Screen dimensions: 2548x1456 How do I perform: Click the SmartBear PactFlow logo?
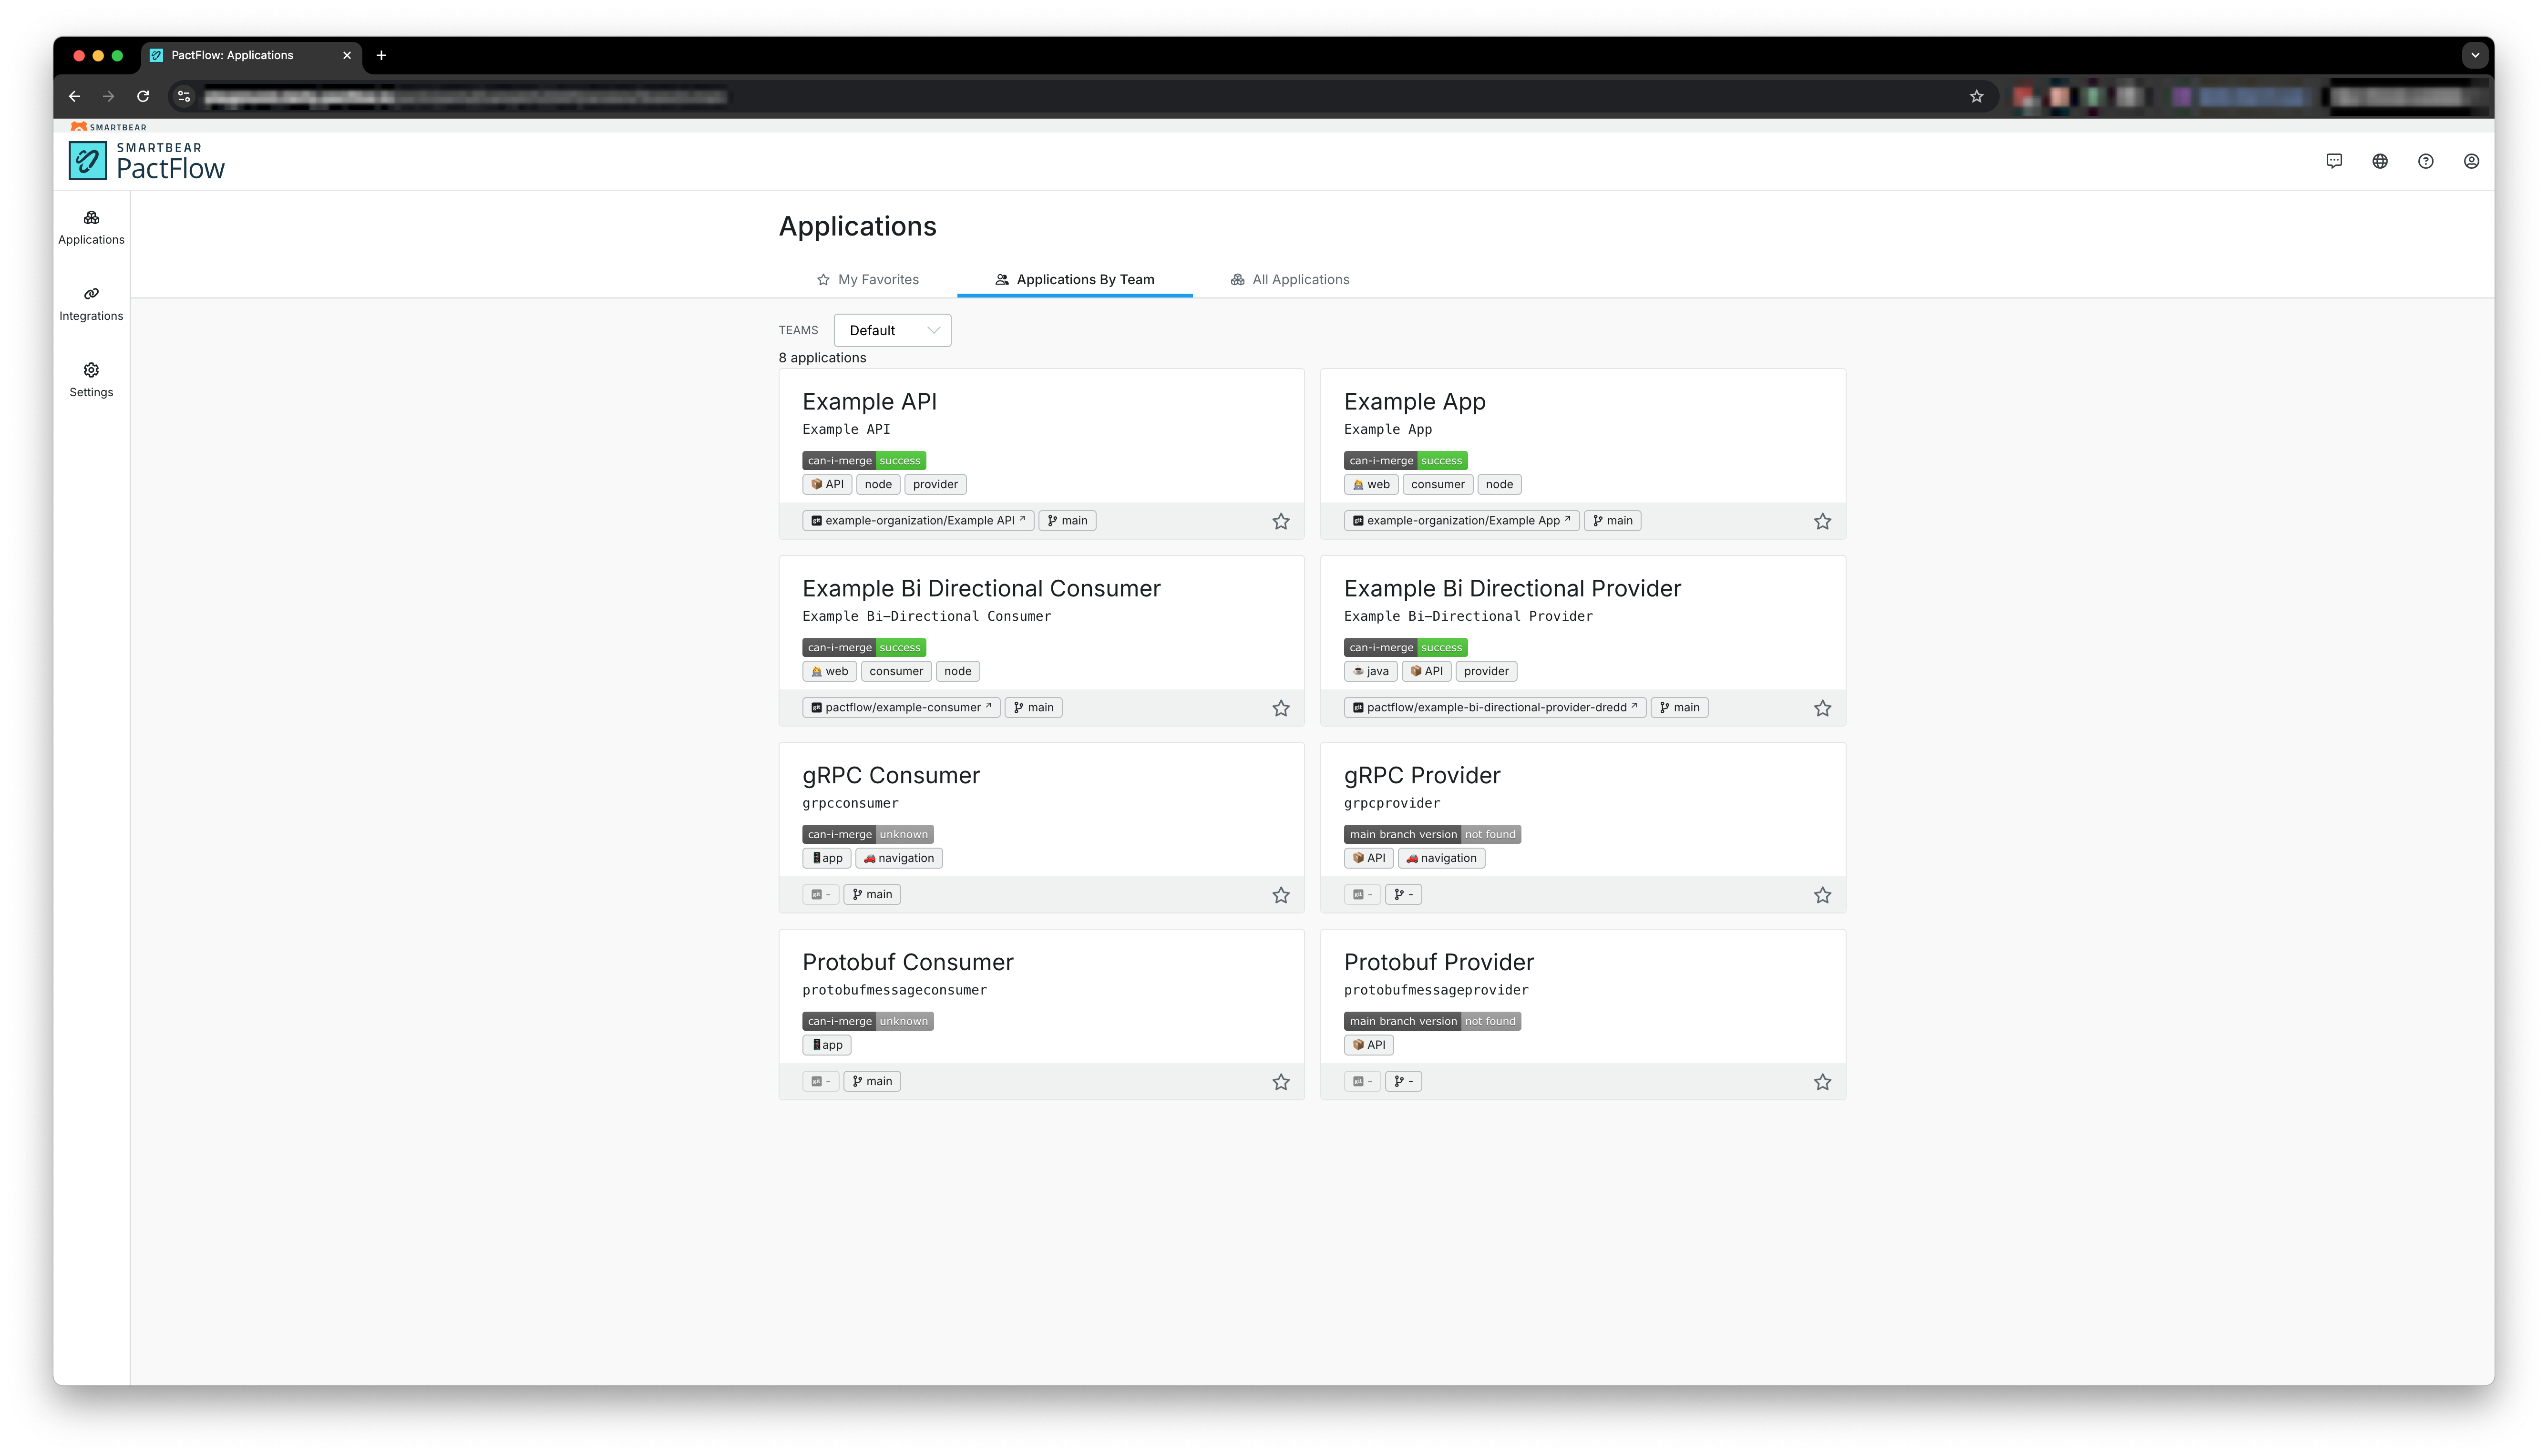pos(147,160)
